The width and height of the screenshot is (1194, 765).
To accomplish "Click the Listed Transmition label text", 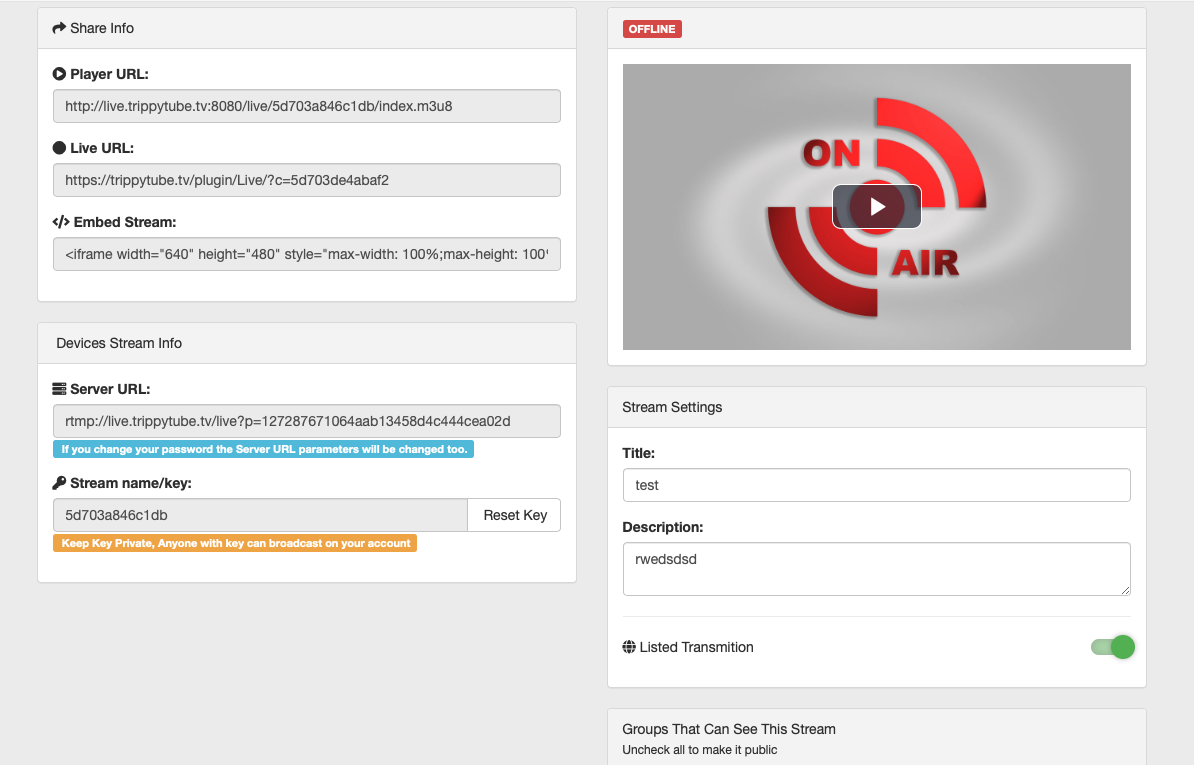I will click(697, 647).
